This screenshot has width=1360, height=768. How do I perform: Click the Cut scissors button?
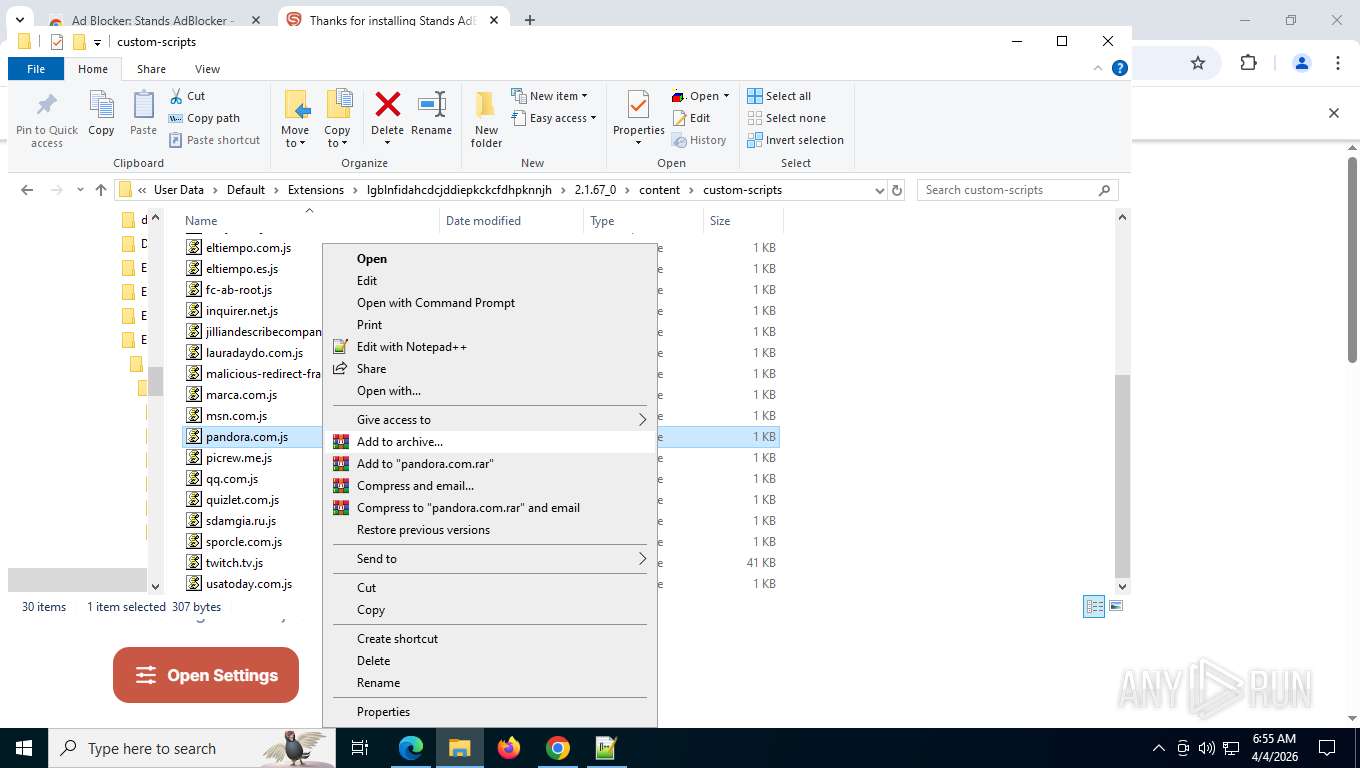click(x=187, y=96)
